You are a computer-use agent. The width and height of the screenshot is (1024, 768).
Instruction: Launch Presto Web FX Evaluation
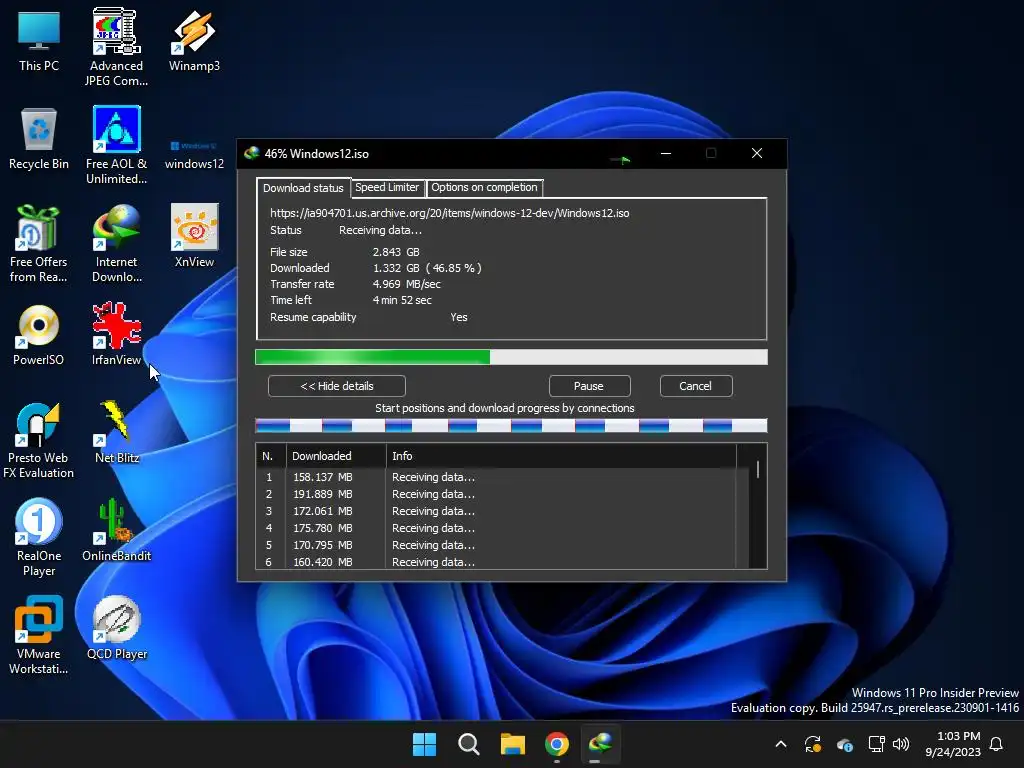(39, 440)
